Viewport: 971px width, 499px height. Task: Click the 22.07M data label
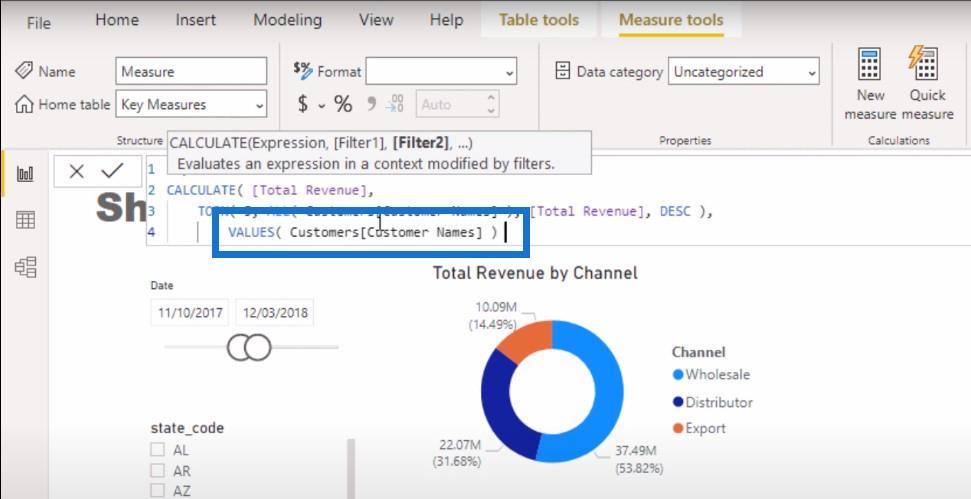point(461,445)
